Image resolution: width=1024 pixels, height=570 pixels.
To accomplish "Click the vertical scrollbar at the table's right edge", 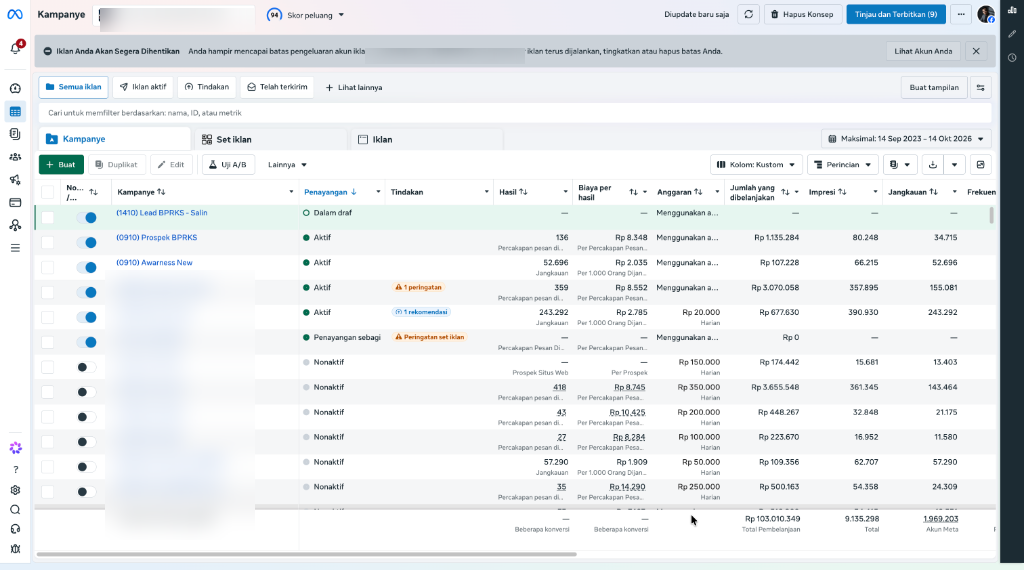I will [x=991, y=215].
